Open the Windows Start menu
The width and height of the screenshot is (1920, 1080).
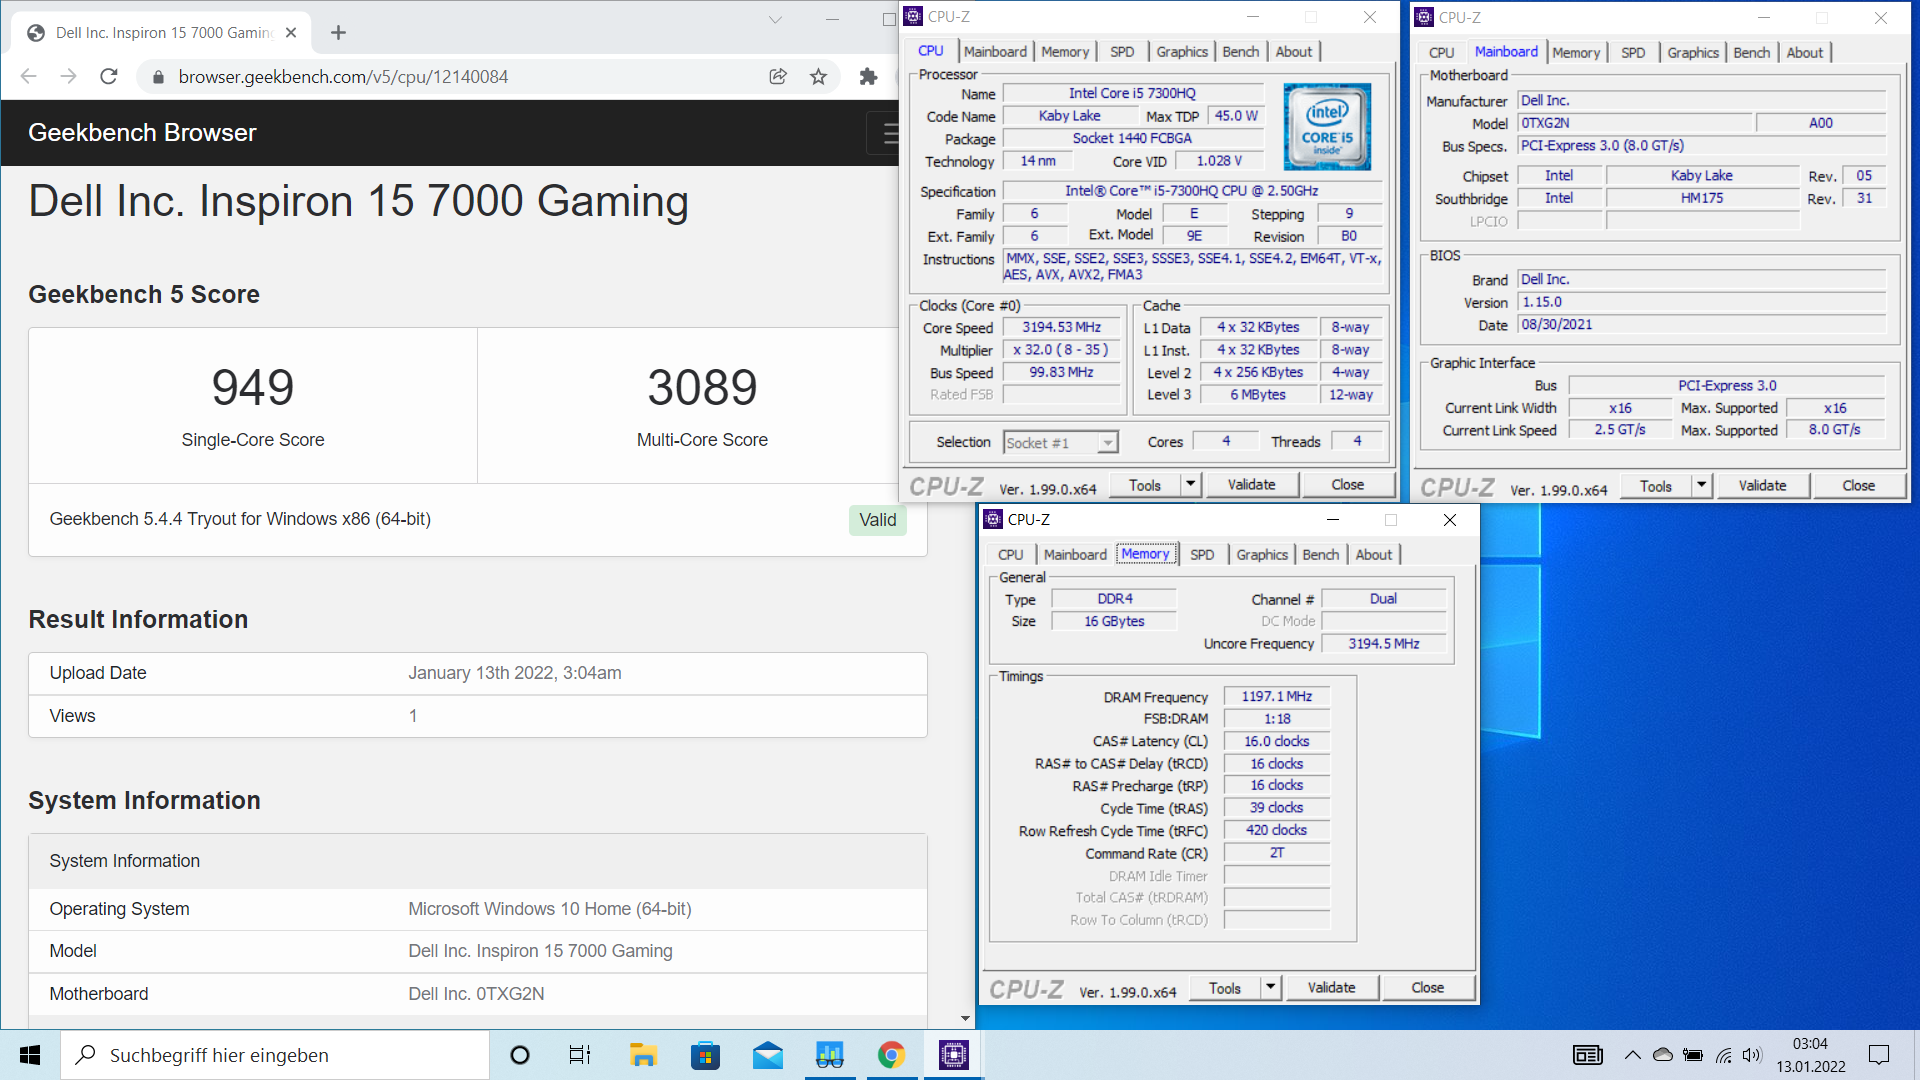click(x=30, y=1055)
